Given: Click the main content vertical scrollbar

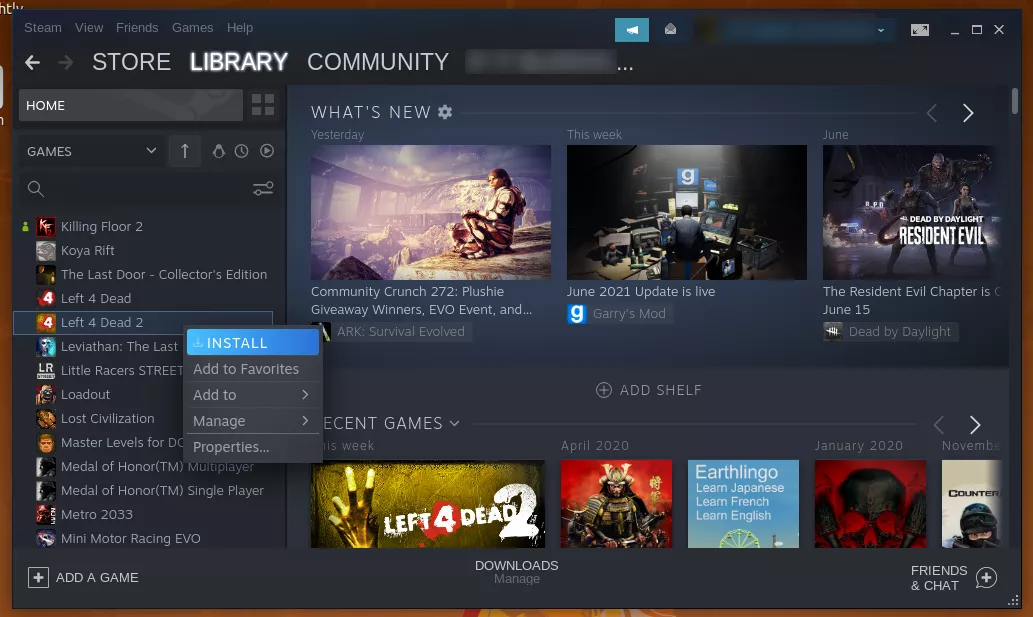Looking at the screenshot, I should (1015, 101).
